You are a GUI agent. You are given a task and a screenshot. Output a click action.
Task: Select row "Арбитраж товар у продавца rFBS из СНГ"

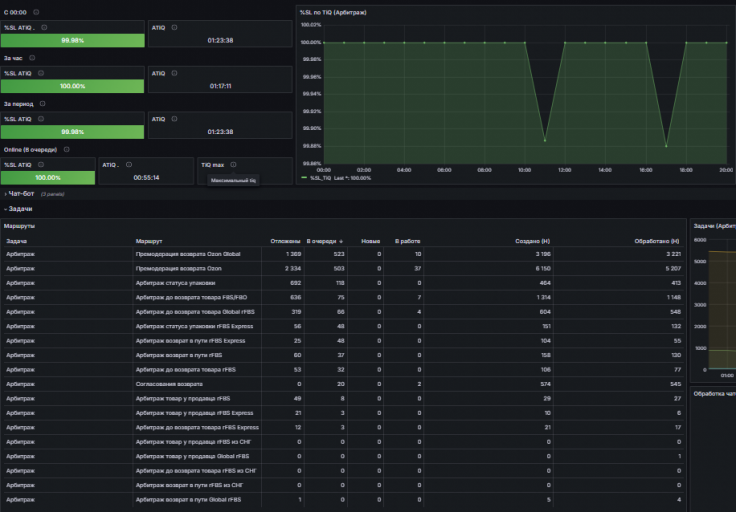(343, 442)
